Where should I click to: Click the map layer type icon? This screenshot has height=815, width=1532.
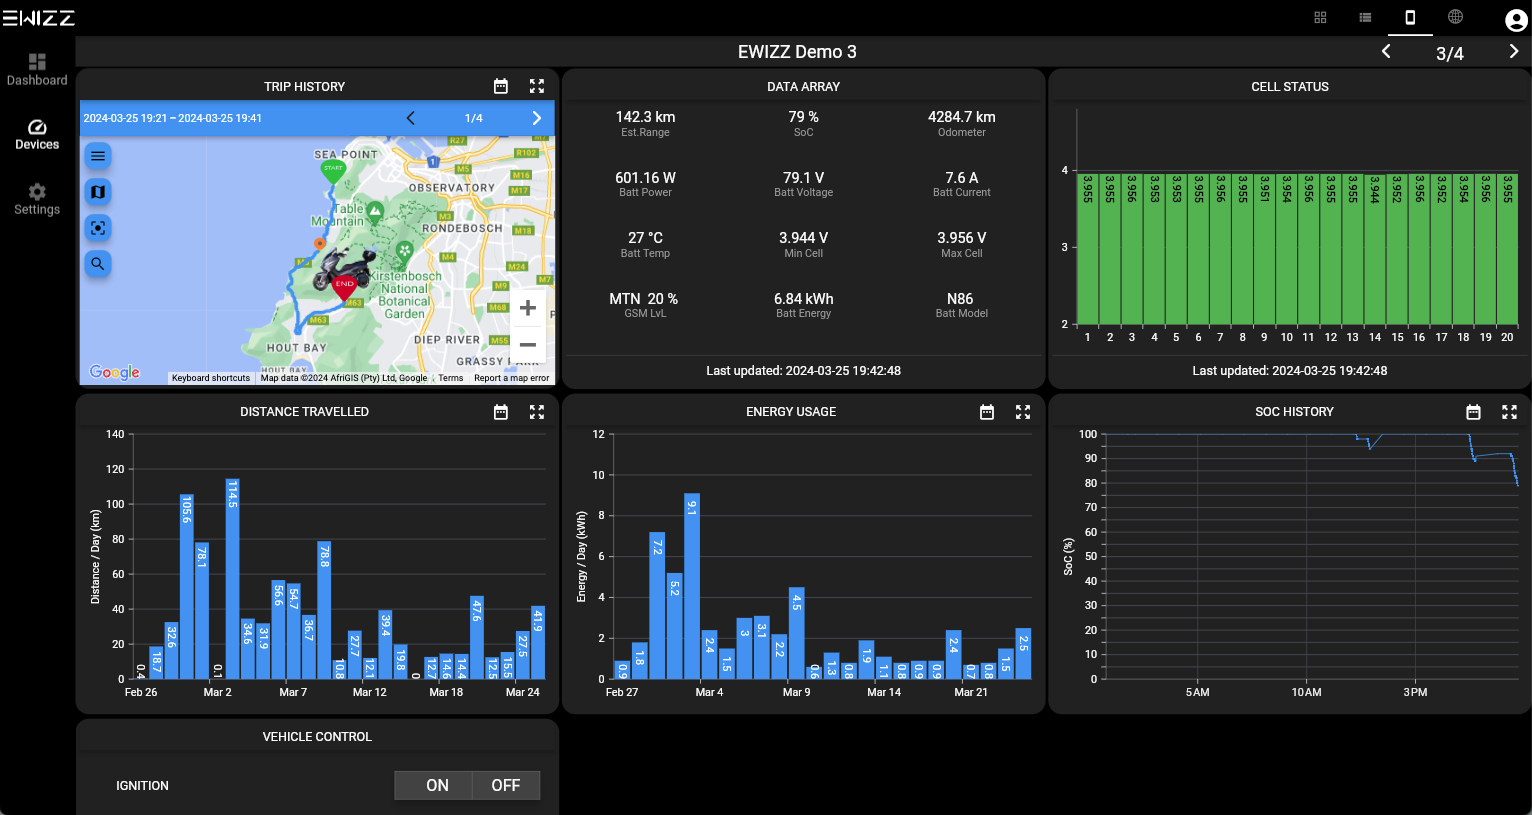[98, 192]
